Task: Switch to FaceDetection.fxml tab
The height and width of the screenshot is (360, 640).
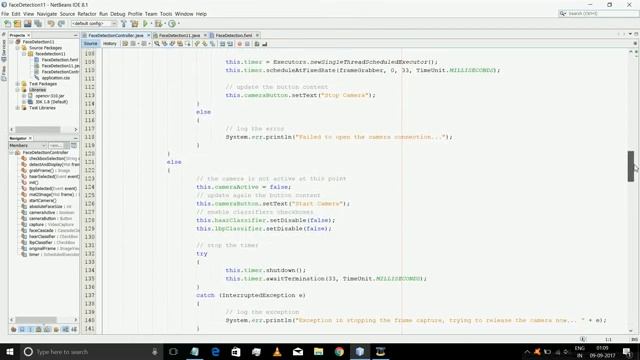Action: click(x=233, y=36)
